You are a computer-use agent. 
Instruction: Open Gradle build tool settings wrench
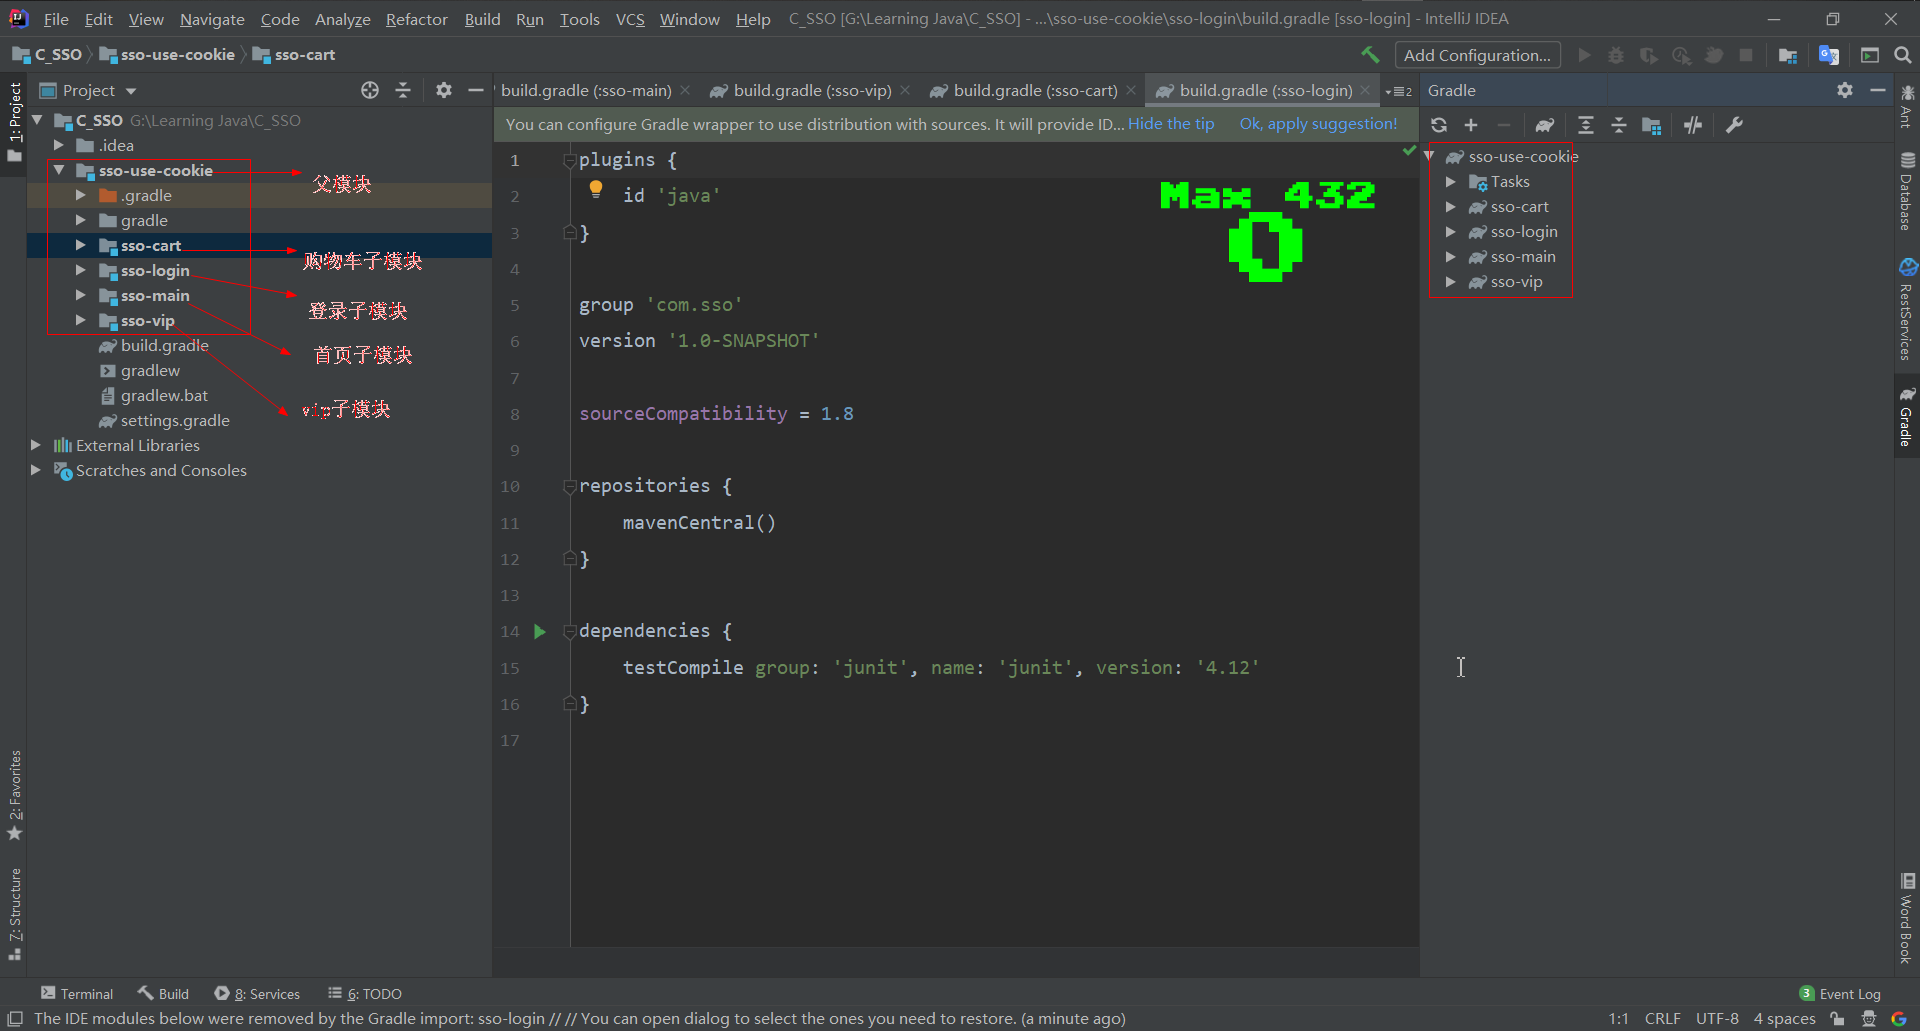coord(1735,125)
